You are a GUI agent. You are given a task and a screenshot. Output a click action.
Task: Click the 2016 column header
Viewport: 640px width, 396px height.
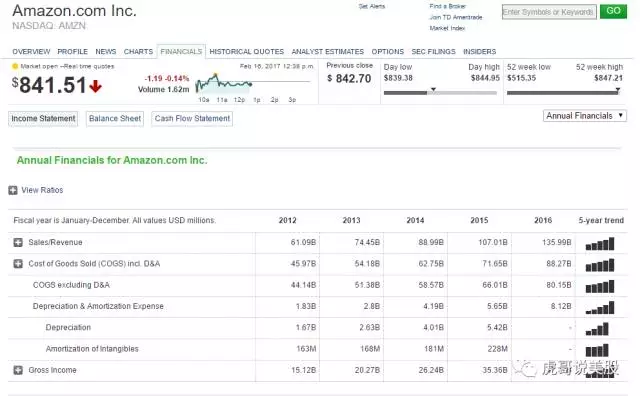pyautogui.click(x=543, y=220)
